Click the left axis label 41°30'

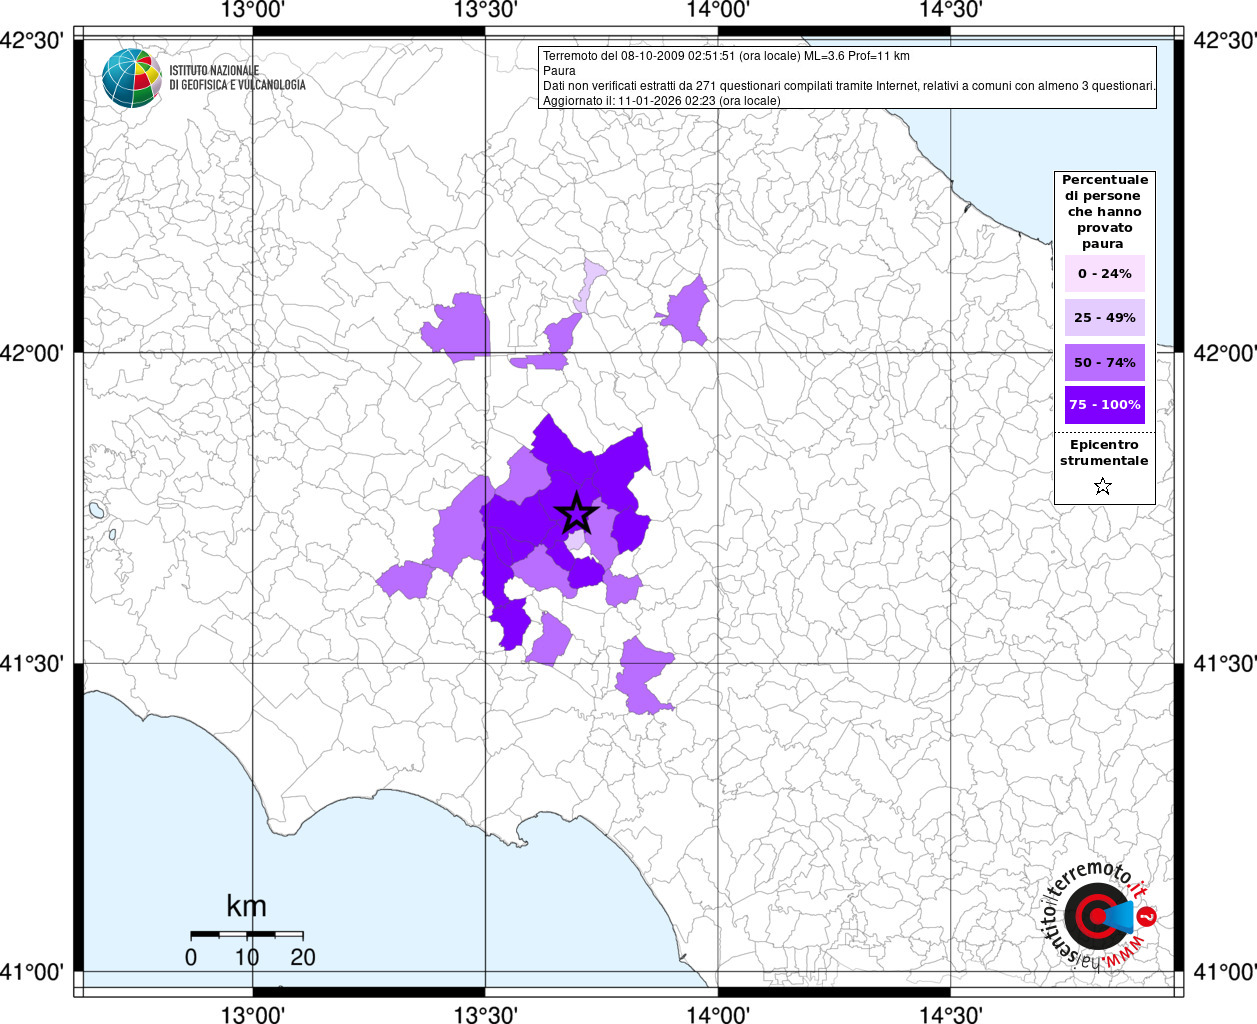pyautogui.click(x=33, y=663)
